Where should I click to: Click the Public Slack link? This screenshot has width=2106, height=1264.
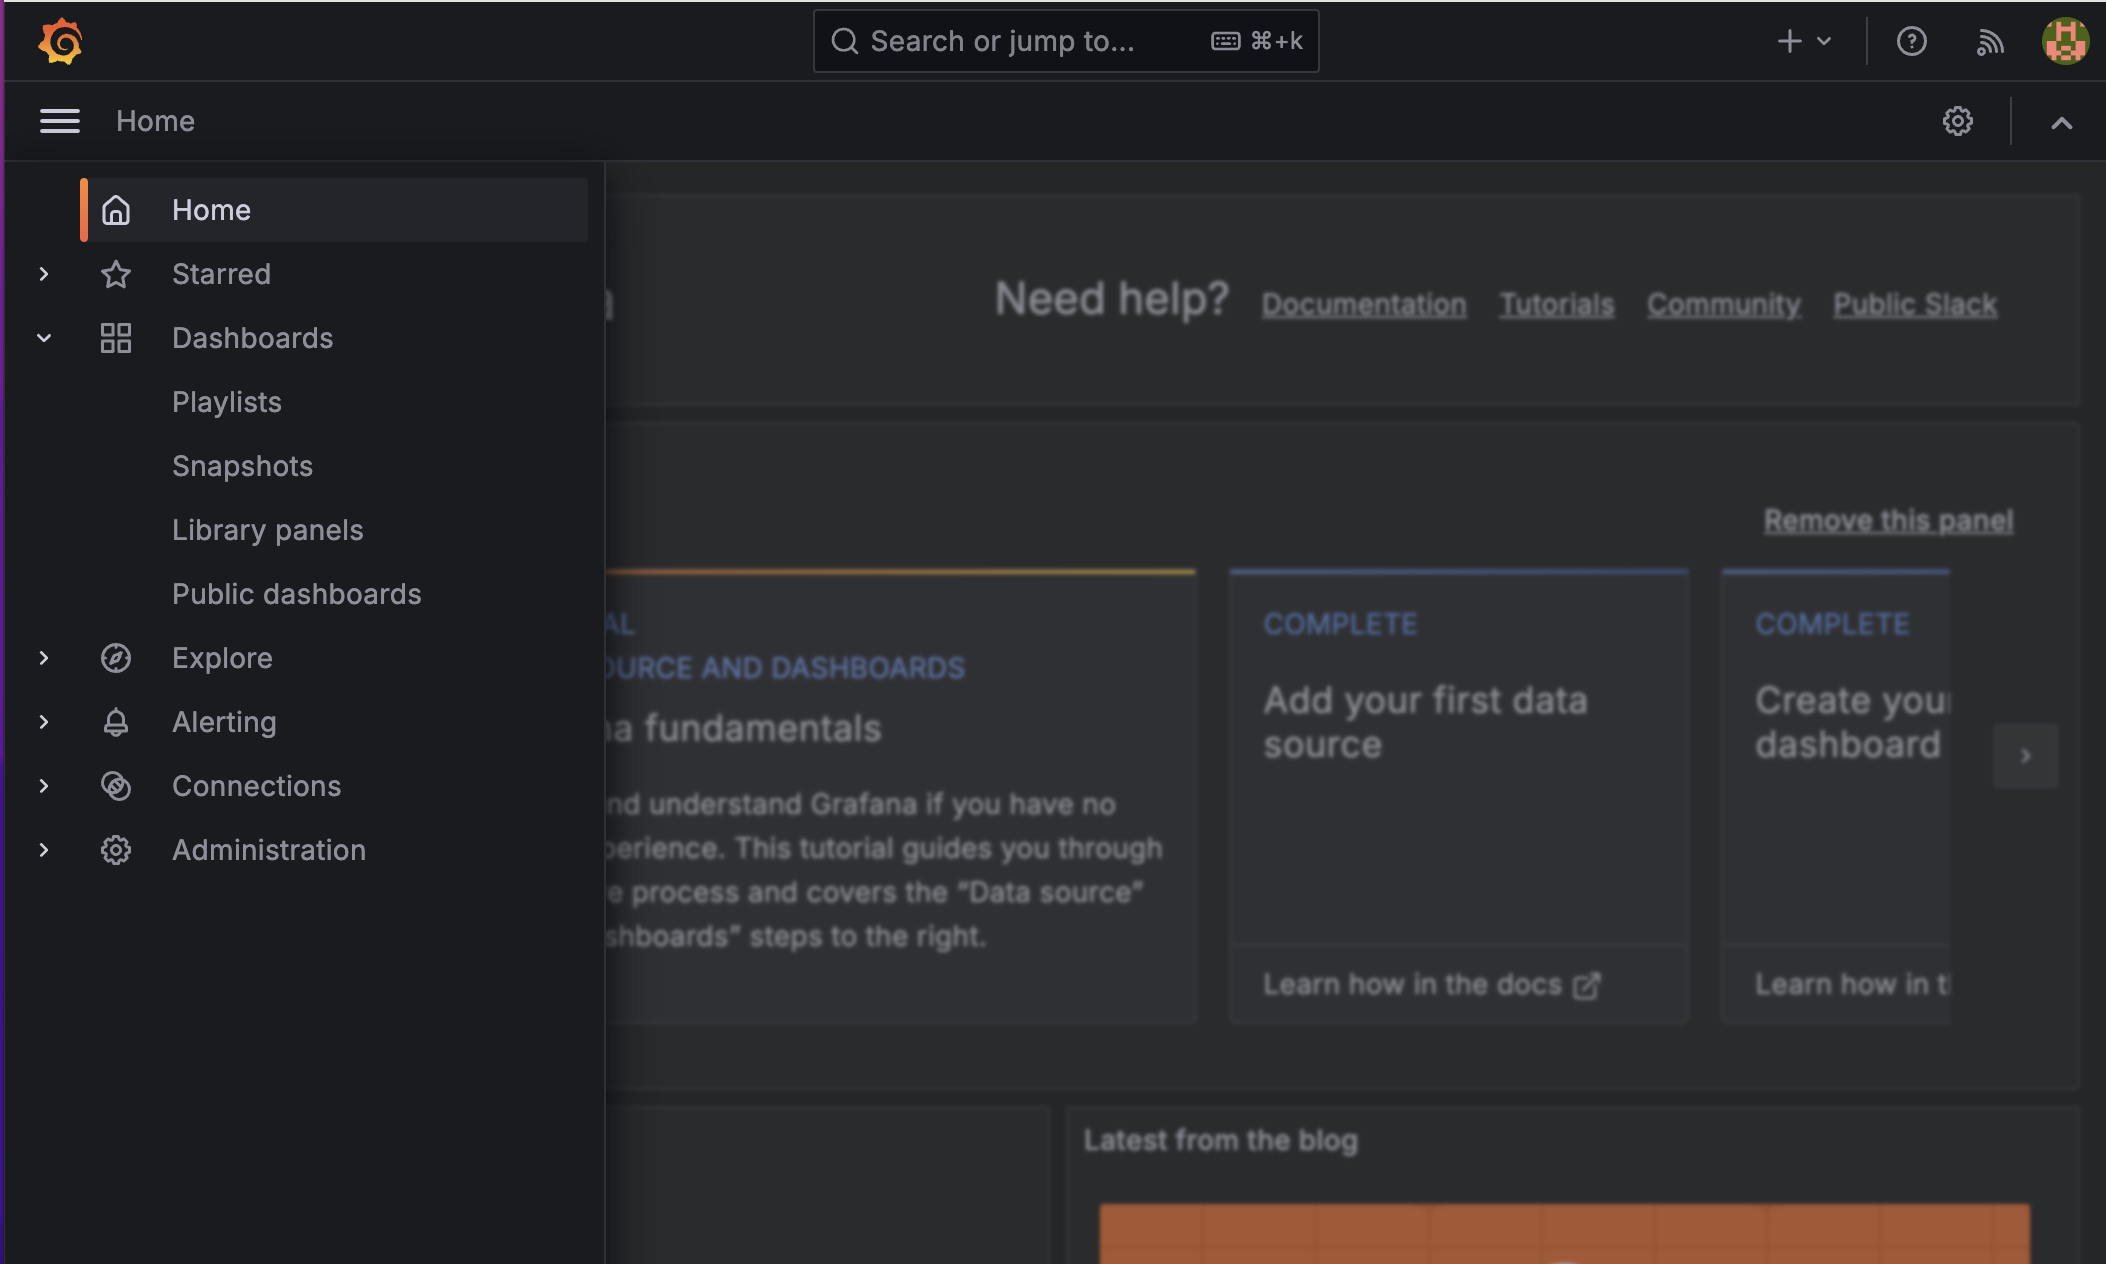(1915, 304)
